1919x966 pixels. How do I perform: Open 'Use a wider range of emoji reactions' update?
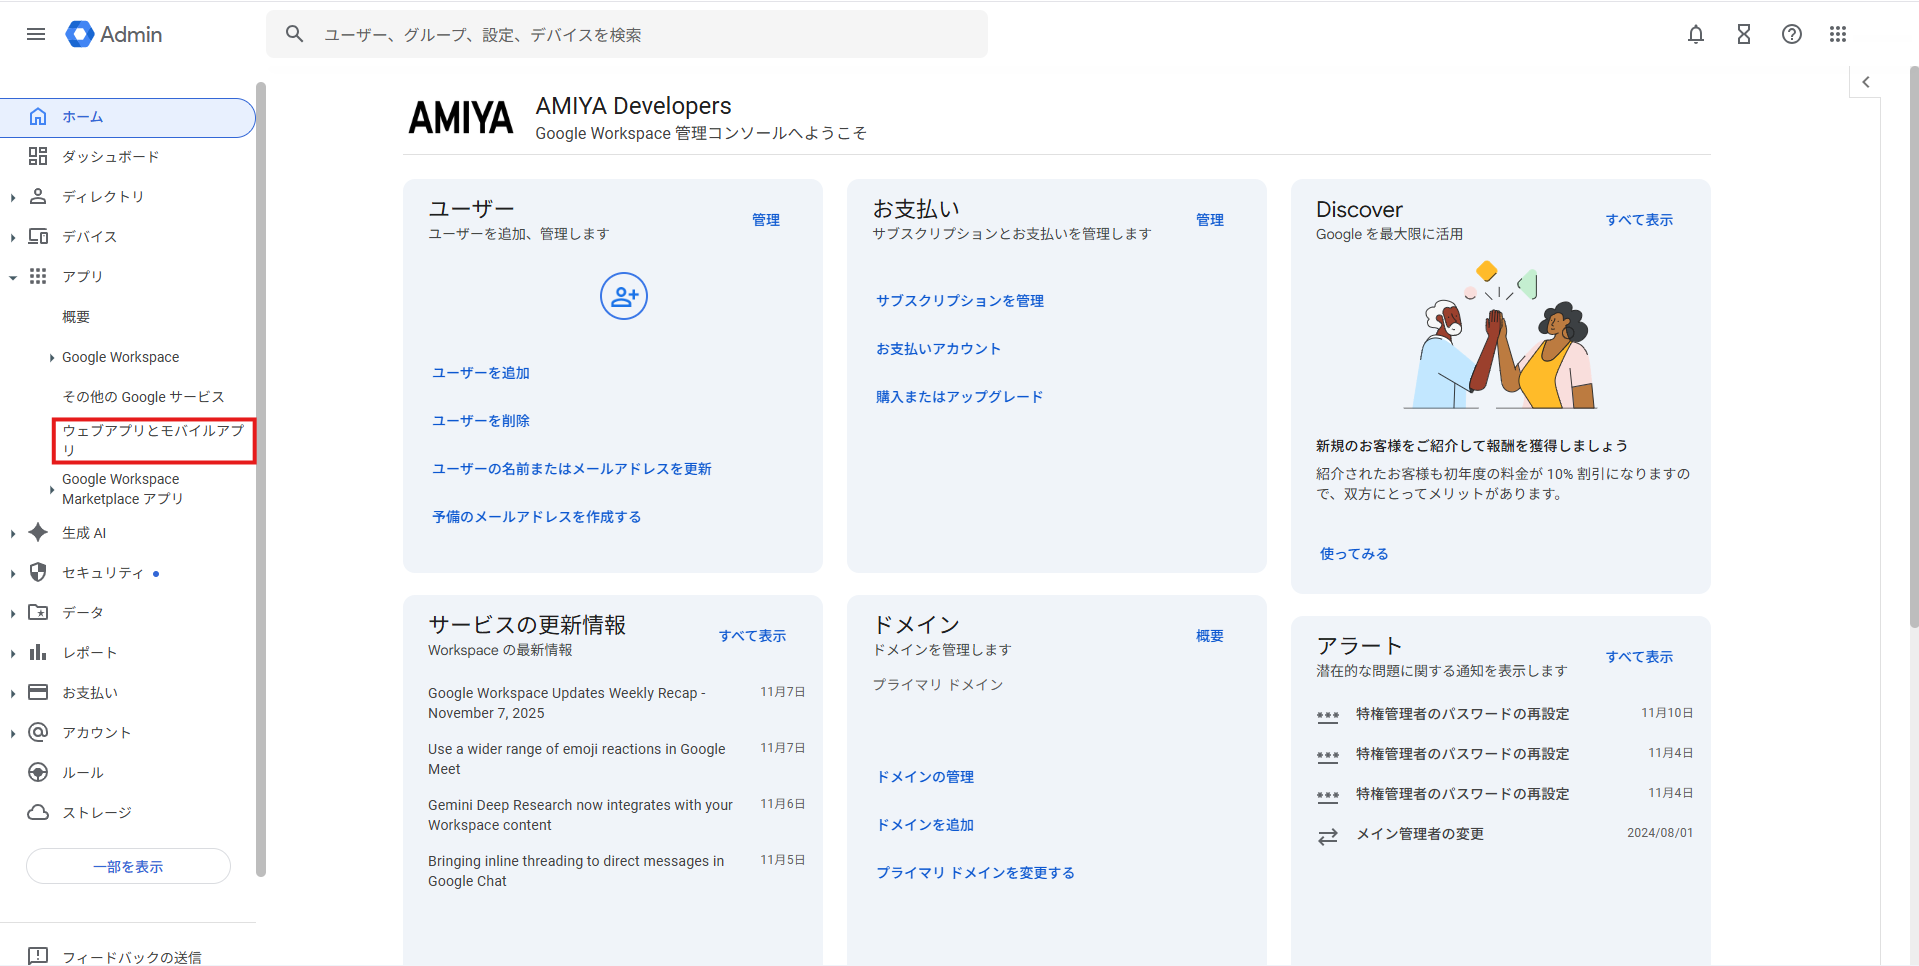[x=577, y=759]
